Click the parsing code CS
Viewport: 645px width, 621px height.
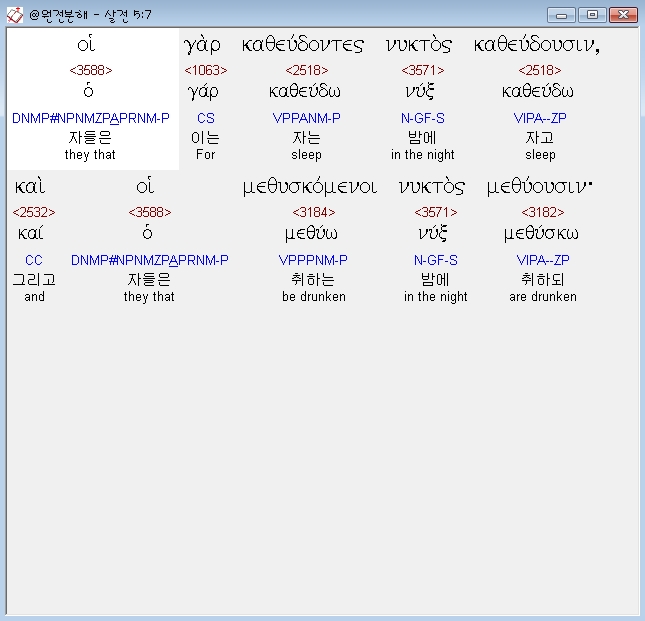206,118
